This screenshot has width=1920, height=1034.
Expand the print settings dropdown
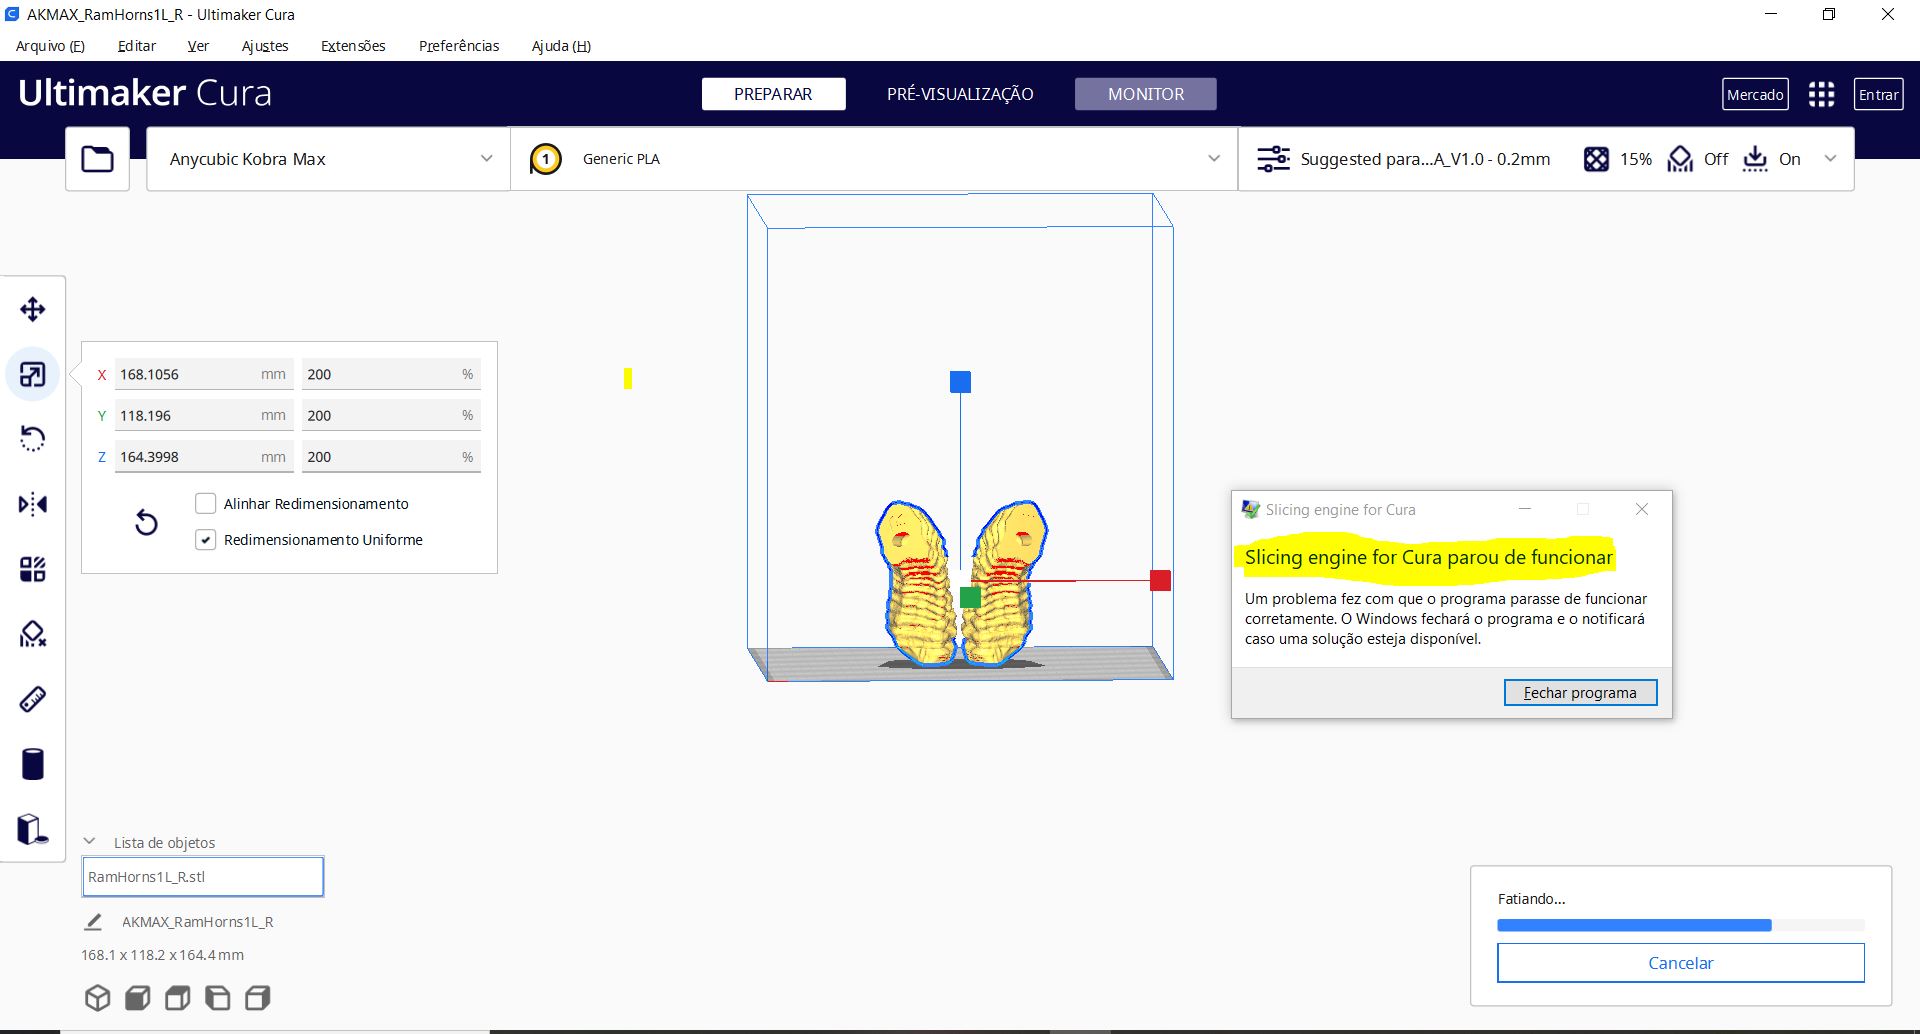click(x=1831, y=158)
